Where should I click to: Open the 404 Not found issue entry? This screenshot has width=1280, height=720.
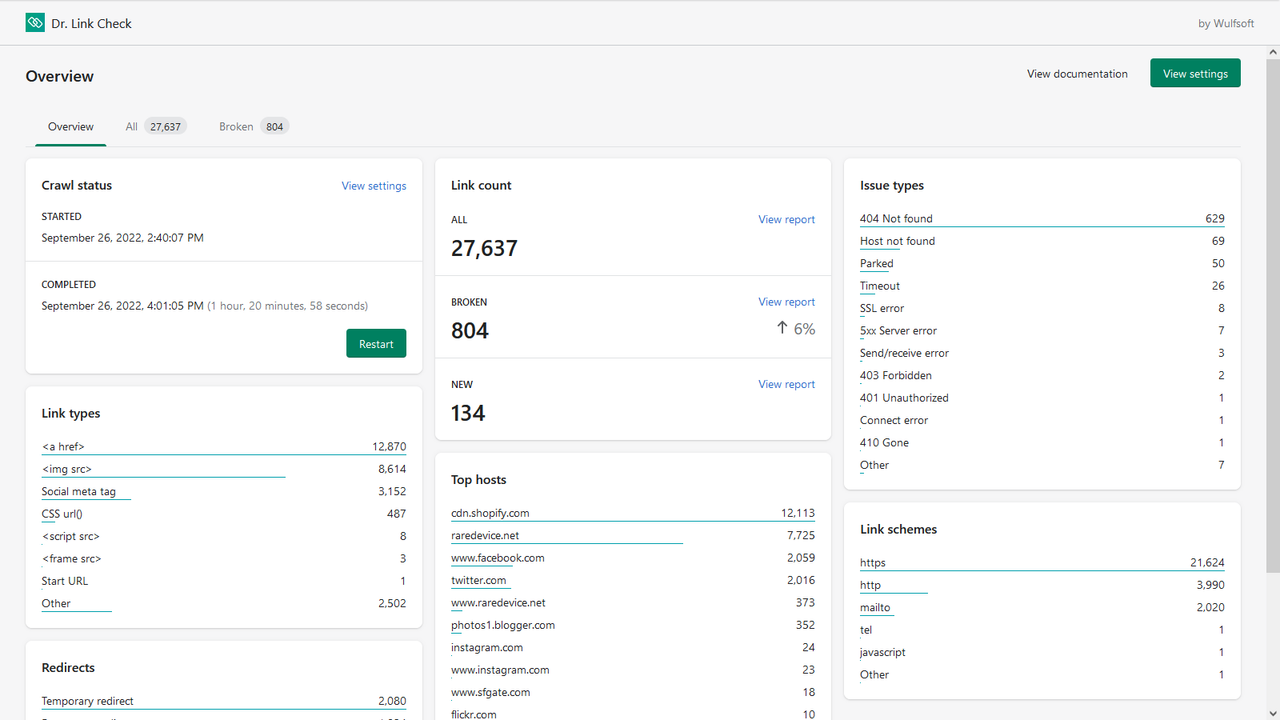pyautogui.click(x=896, y=218)
